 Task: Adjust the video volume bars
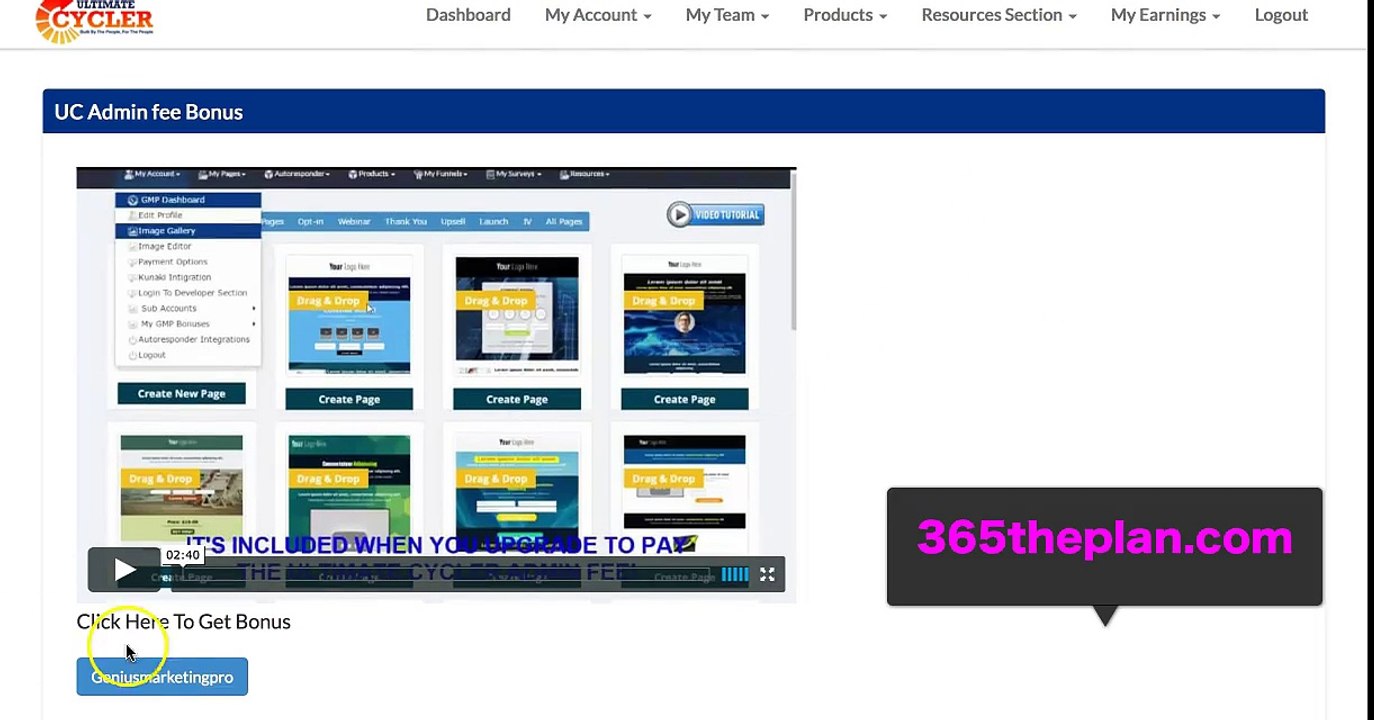pyautogui.click(x=734, y=574)
